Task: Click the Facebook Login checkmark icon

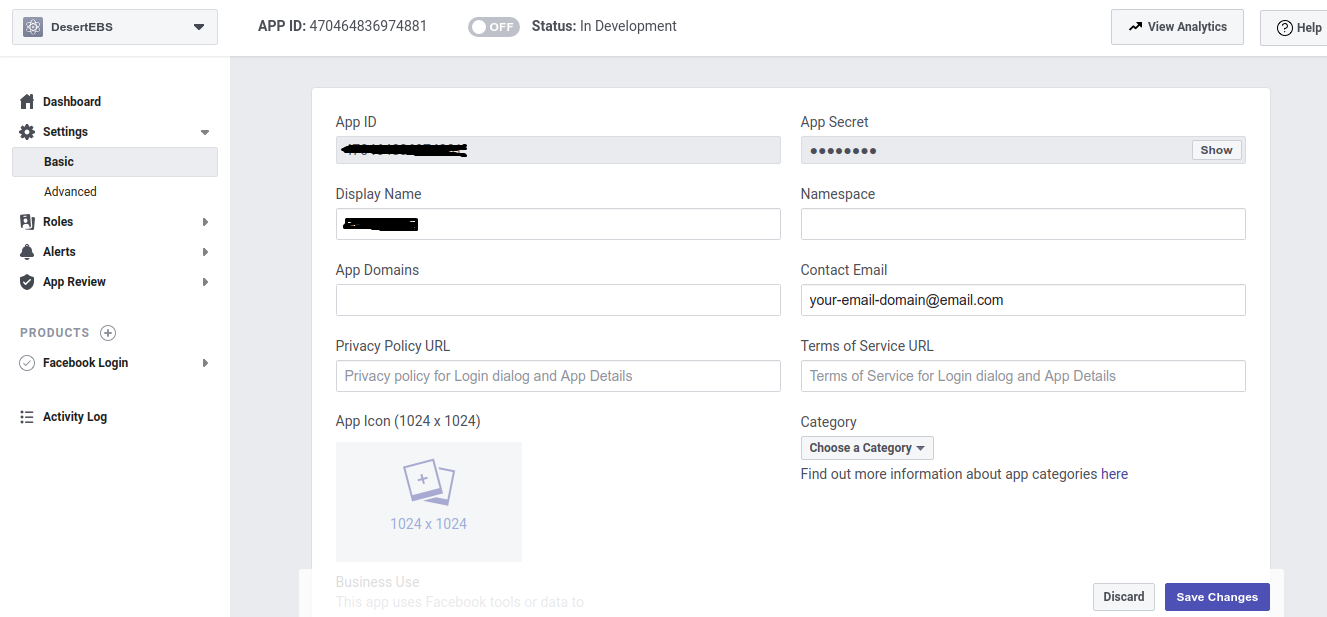Action: (27, 363)
